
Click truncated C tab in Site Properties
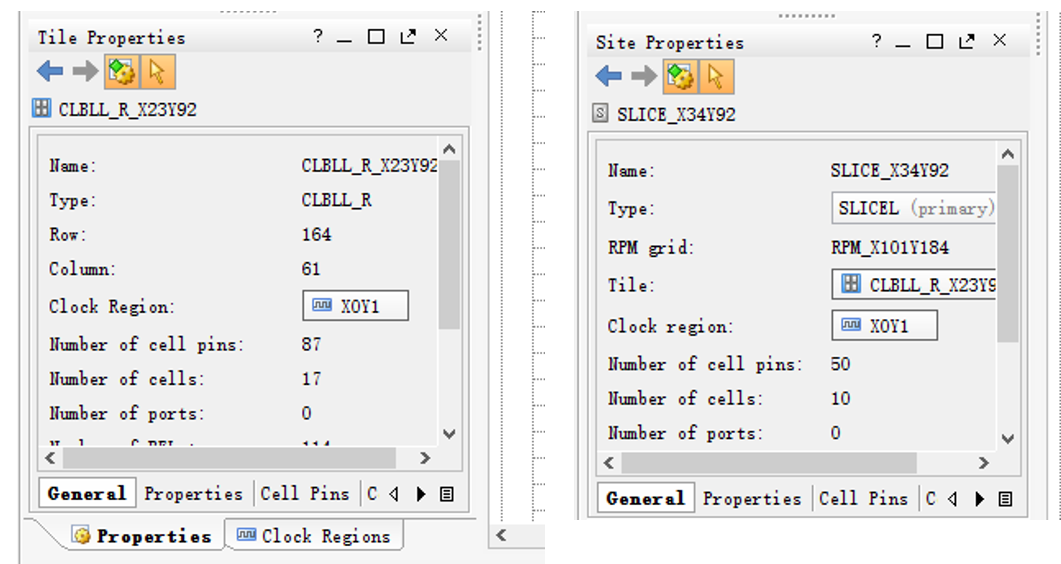click(x=931, y=499)
